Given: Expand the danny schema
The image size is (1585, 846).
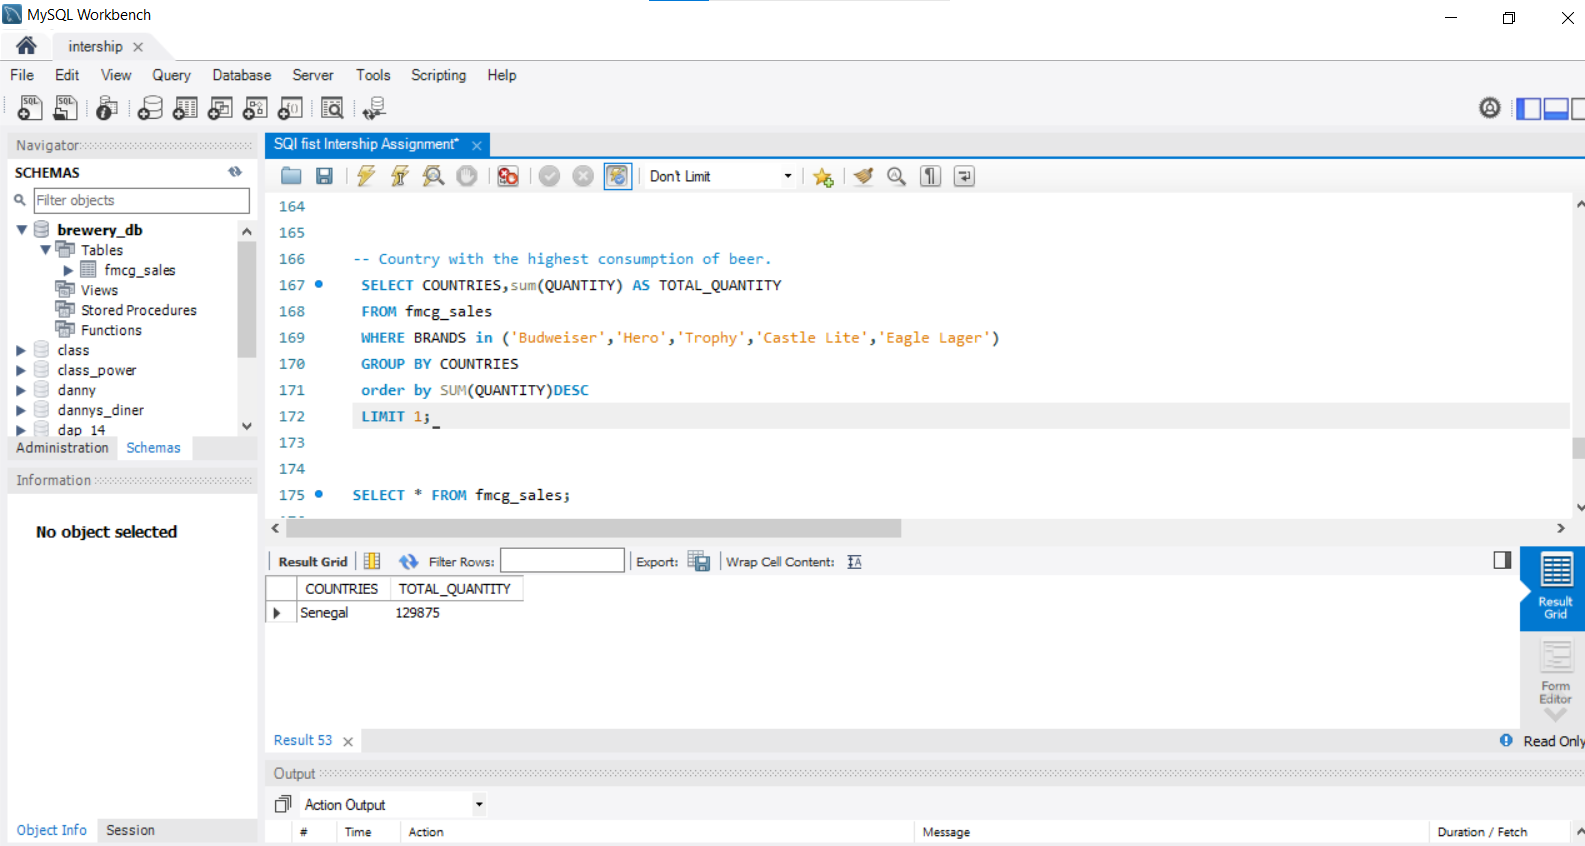Looking at the screenshot, I should pyautogui.click(x=21, y=390).
